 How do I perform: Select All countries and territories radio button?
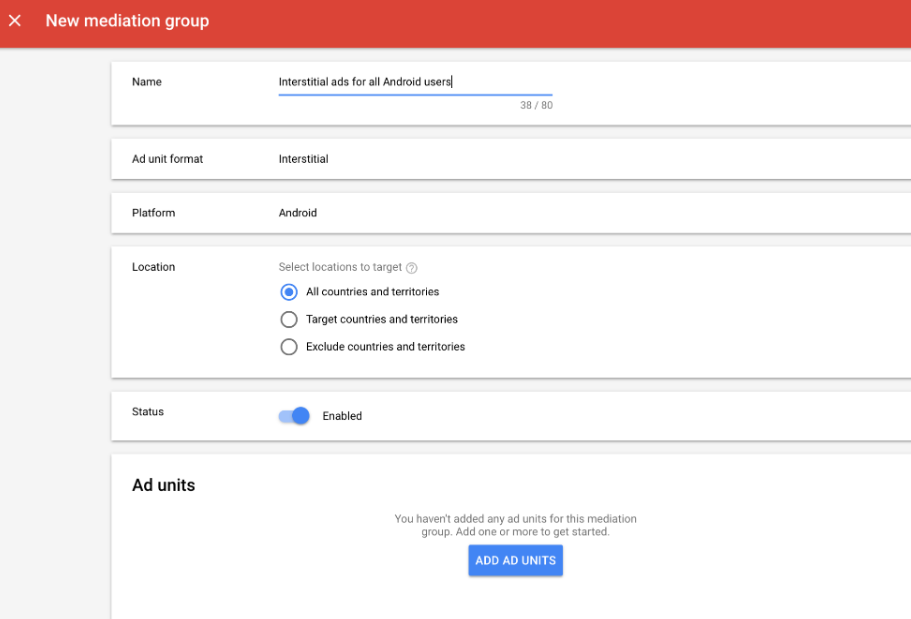click(289, 292)
